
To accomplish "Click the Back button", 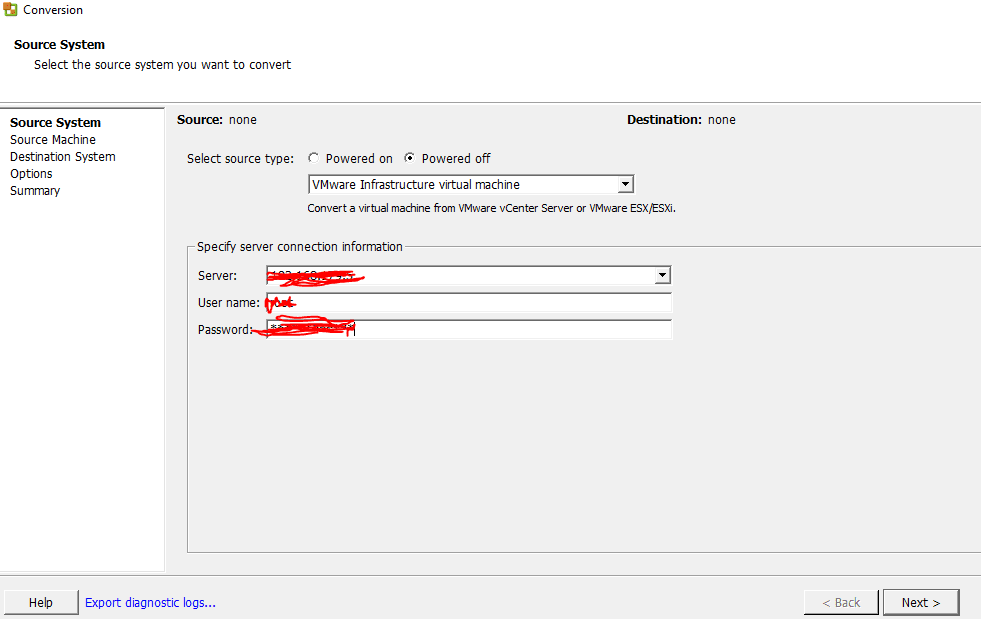I will (x=841, y=602).
